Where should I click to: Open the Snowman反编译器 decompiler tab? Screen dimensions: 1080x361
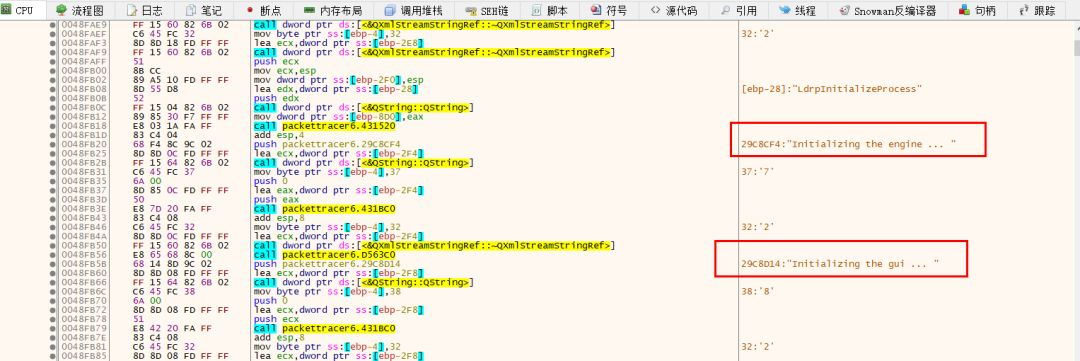888,10
